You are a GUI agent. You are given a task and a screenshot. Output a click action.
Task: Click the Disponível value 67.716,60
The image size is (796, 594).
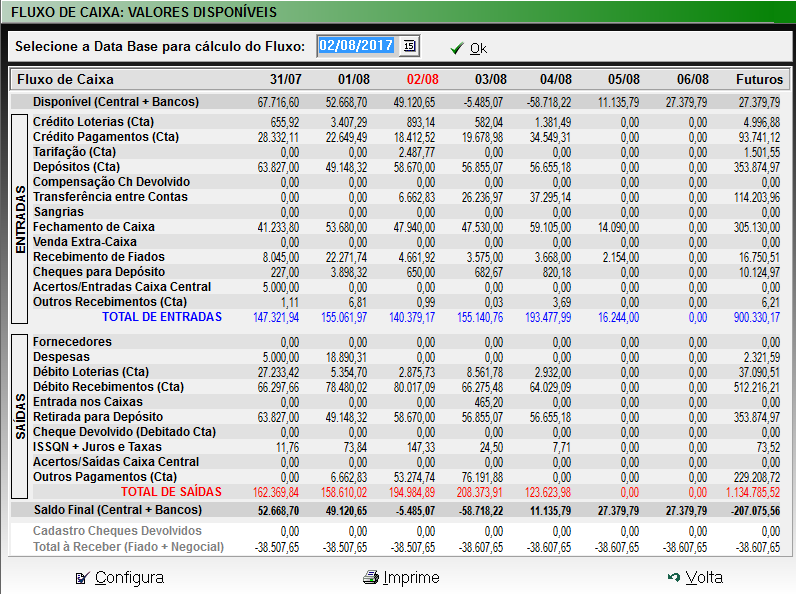278,103
